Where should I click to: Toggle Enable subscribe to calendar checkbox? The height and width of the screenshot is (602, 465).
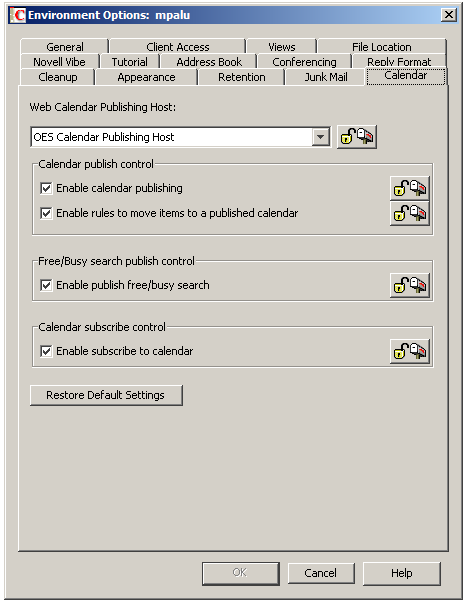[x=46, y=351]
